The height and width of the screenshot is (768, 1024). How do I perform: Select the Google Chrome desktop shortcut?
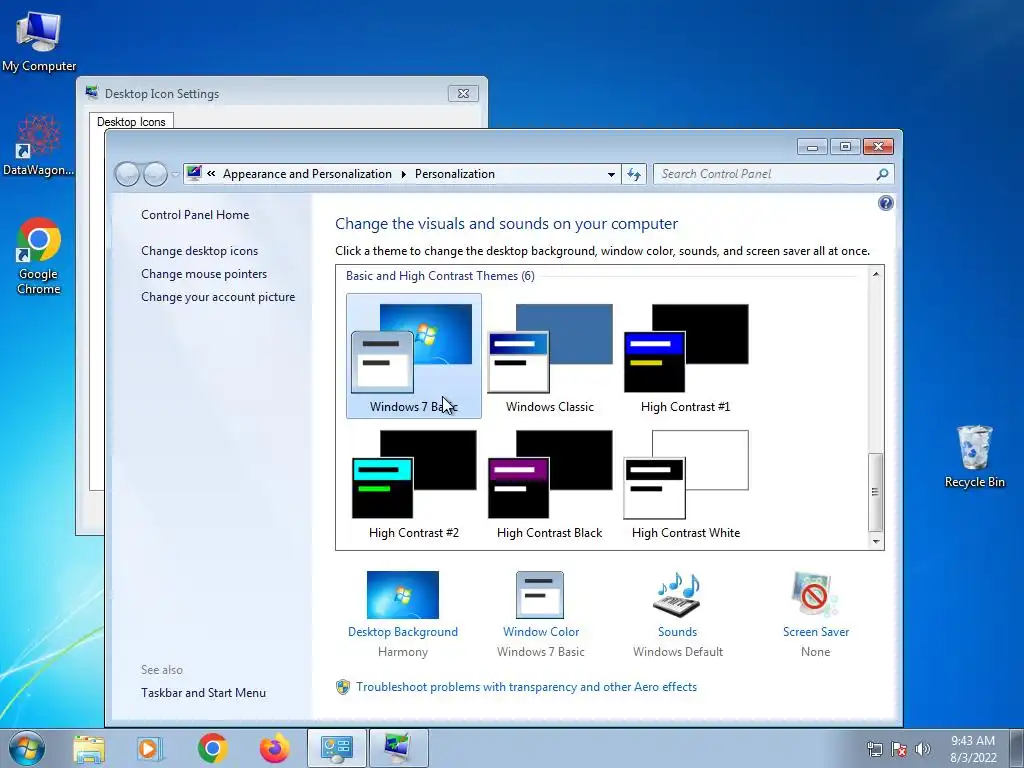click(x=39, y=255)
